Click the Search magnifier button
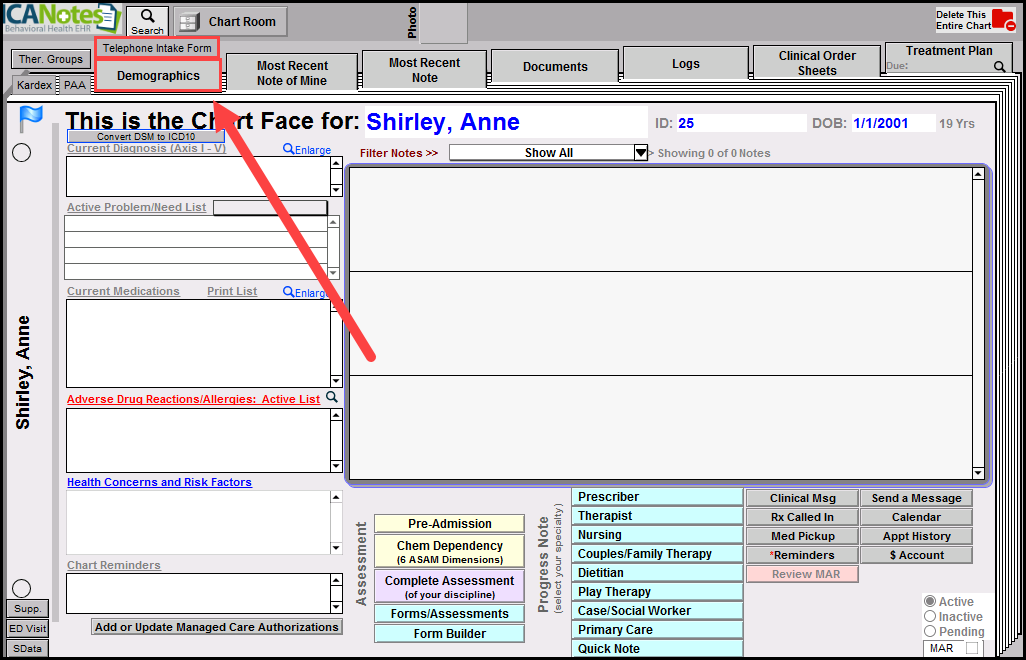This screenshot has width=1026, height=660. click(147, 20)
